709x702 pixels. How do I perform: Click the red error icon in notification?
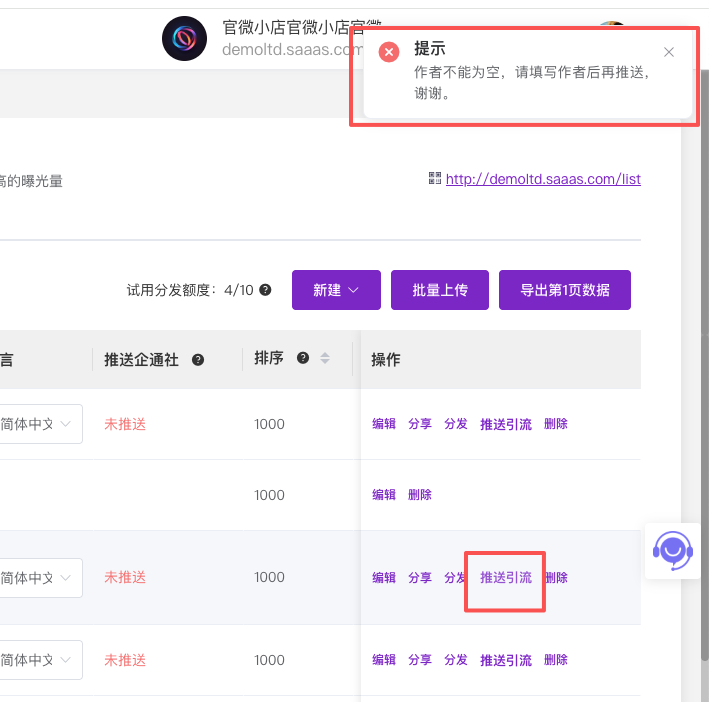pyautogui.click(x=389, y=52)
